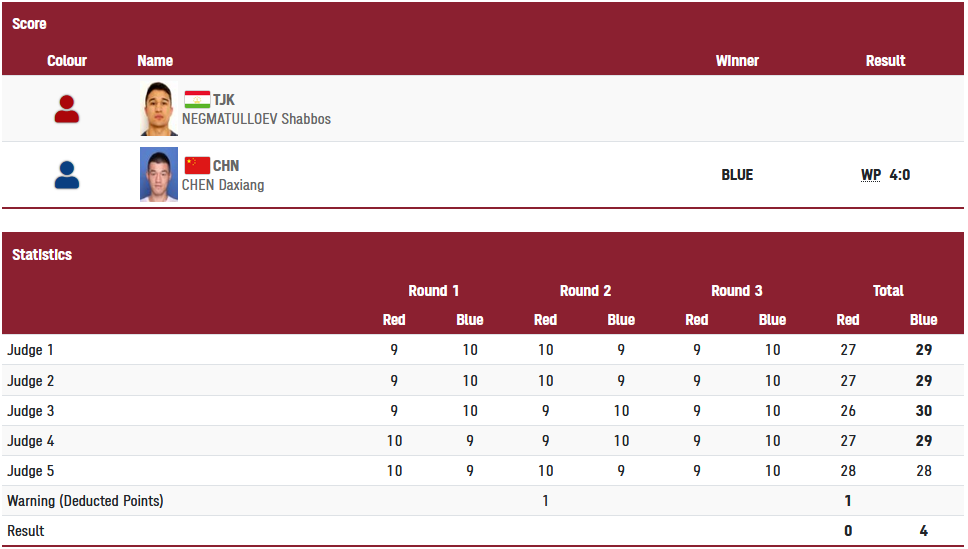
Task: Click the CHN country code
Action: [x=226, y=166]
